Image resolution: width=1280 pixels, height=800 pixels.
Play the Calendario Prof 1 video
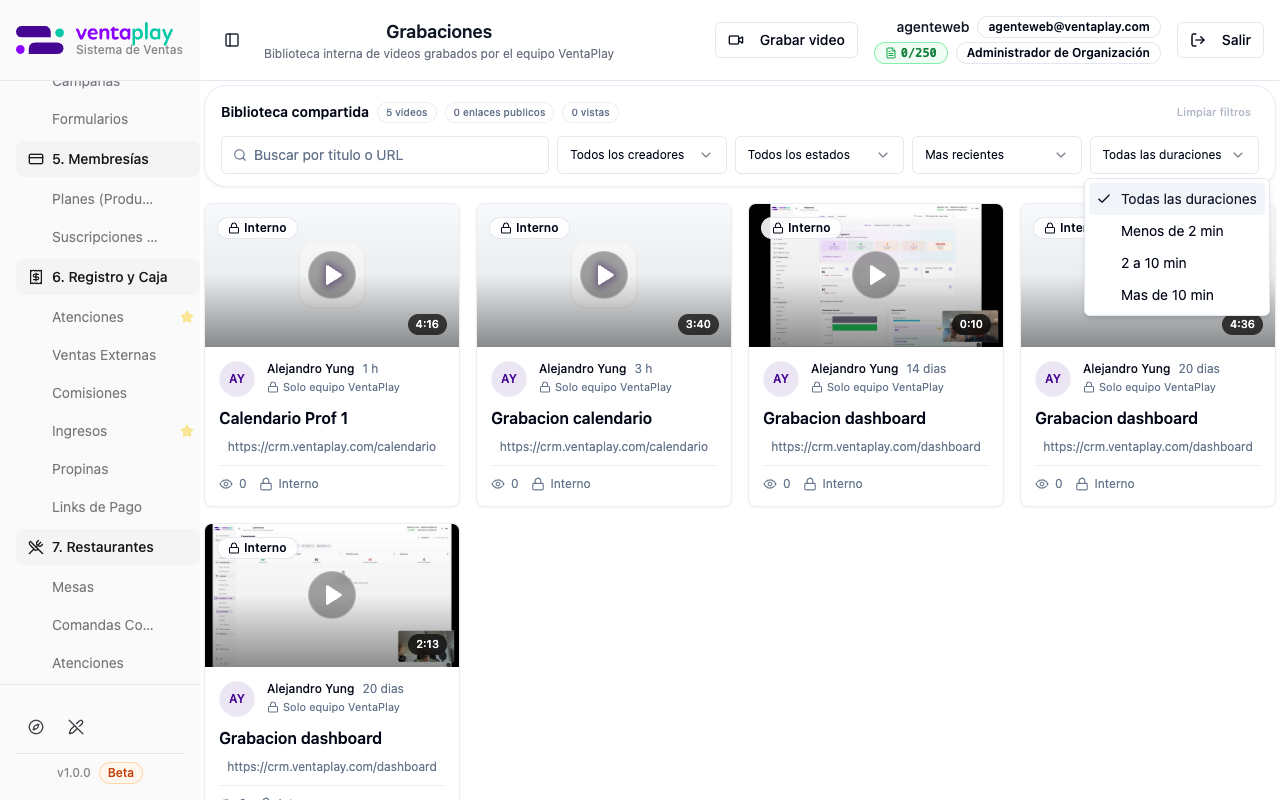click(332, 275)
